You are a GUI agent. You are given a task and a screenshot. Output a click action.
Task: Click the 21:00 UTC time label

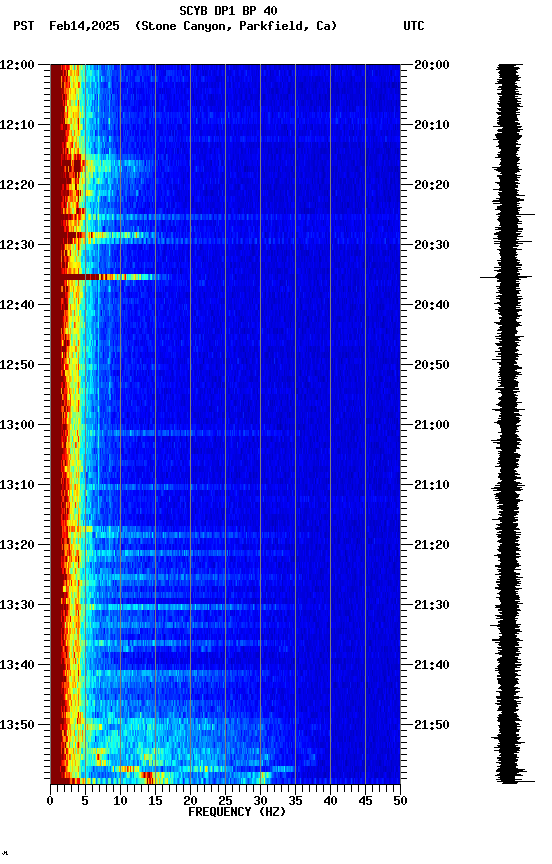pos(432,425)
